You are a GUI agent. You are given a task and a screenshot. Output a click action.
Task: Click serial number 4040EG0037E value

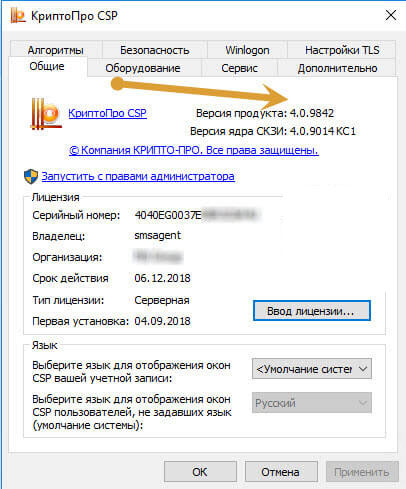[168, 215]
